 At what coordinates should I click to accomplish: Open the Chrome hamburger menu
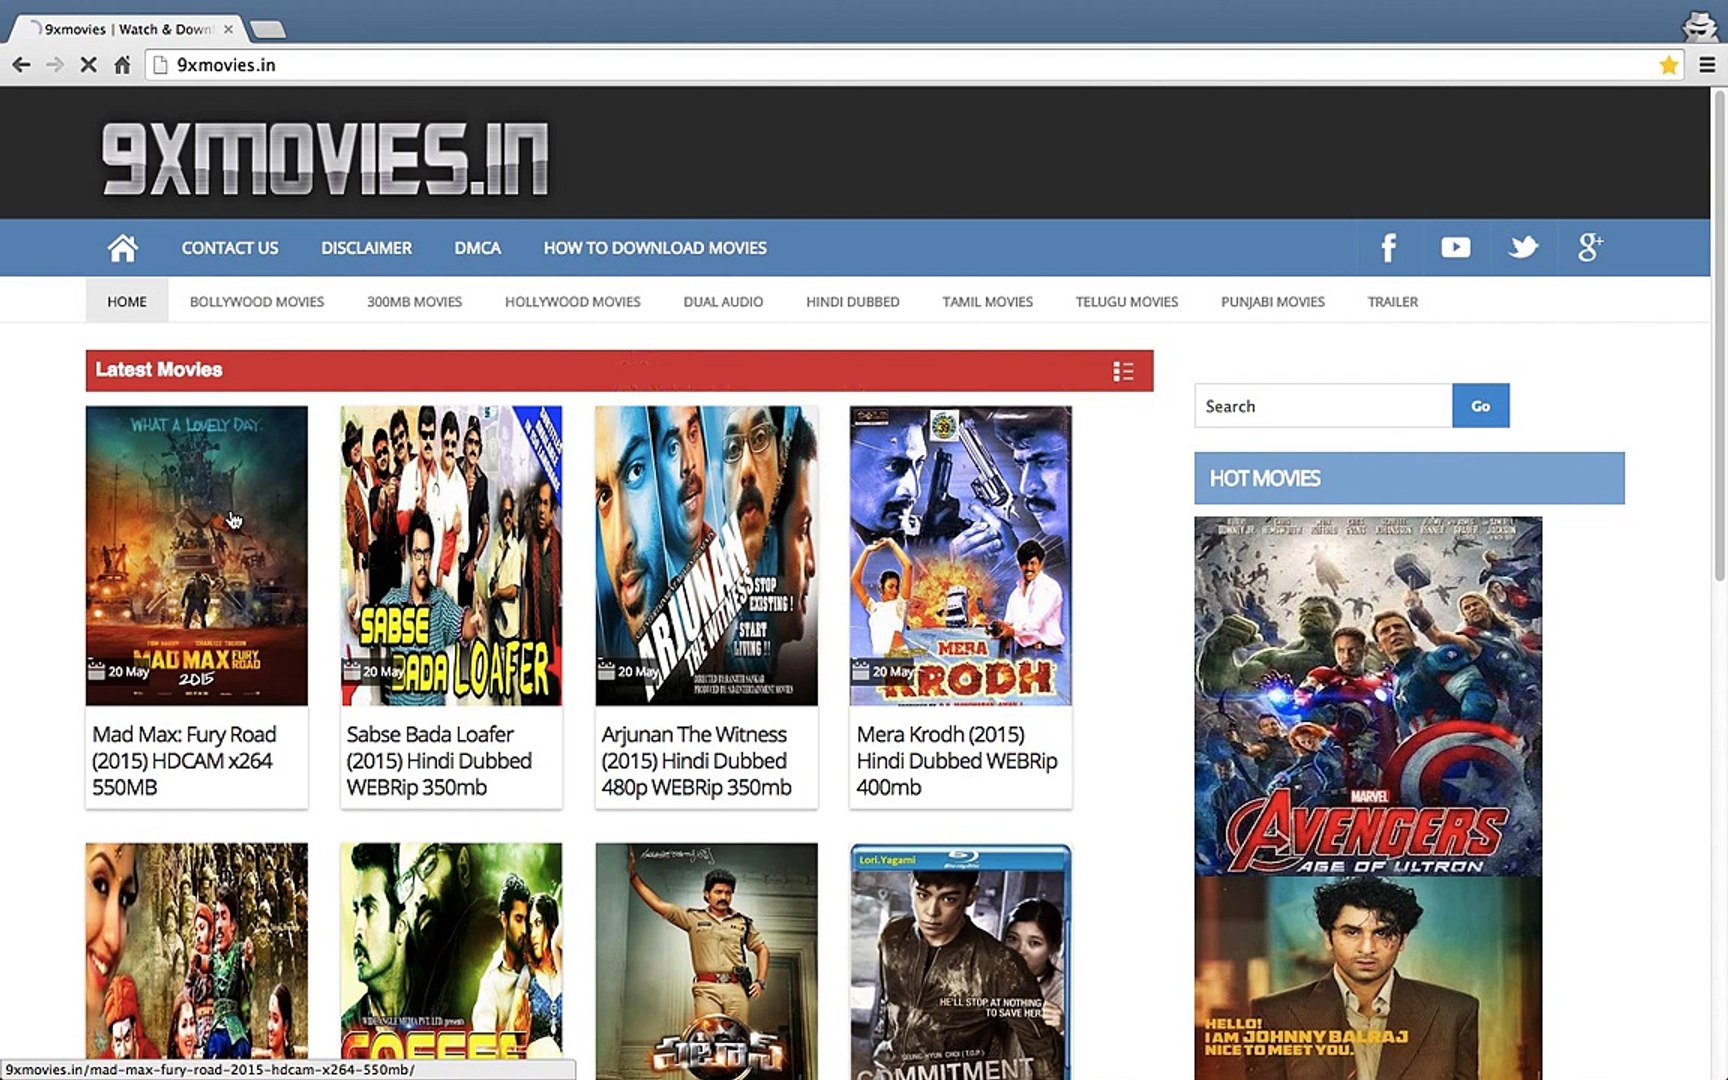[1707, 65]
